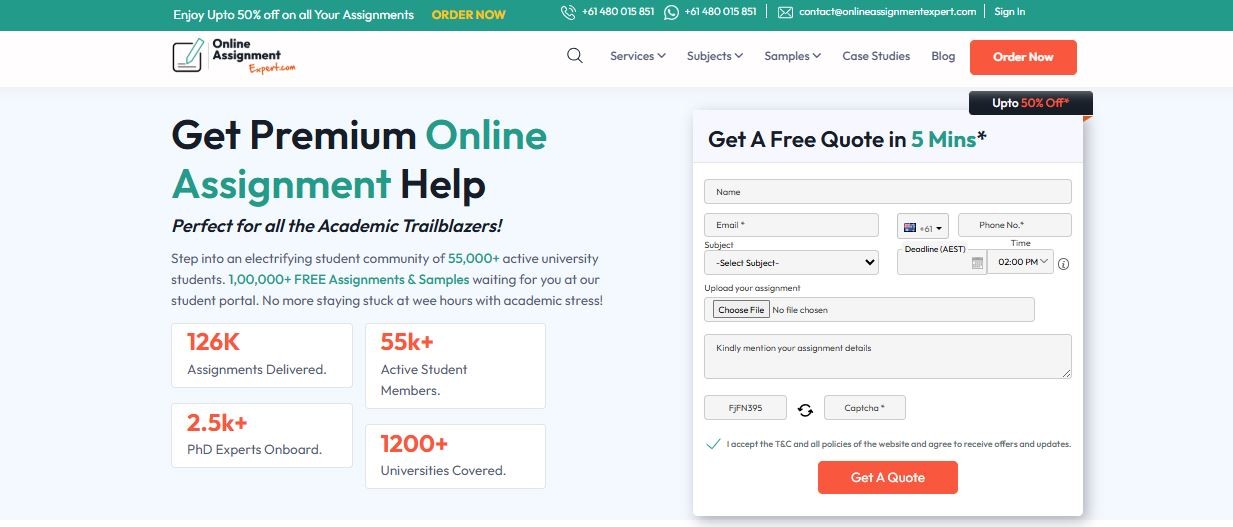Click the Online Assignment Expert logo
1233x527 pixels.
tap(234, 56)
